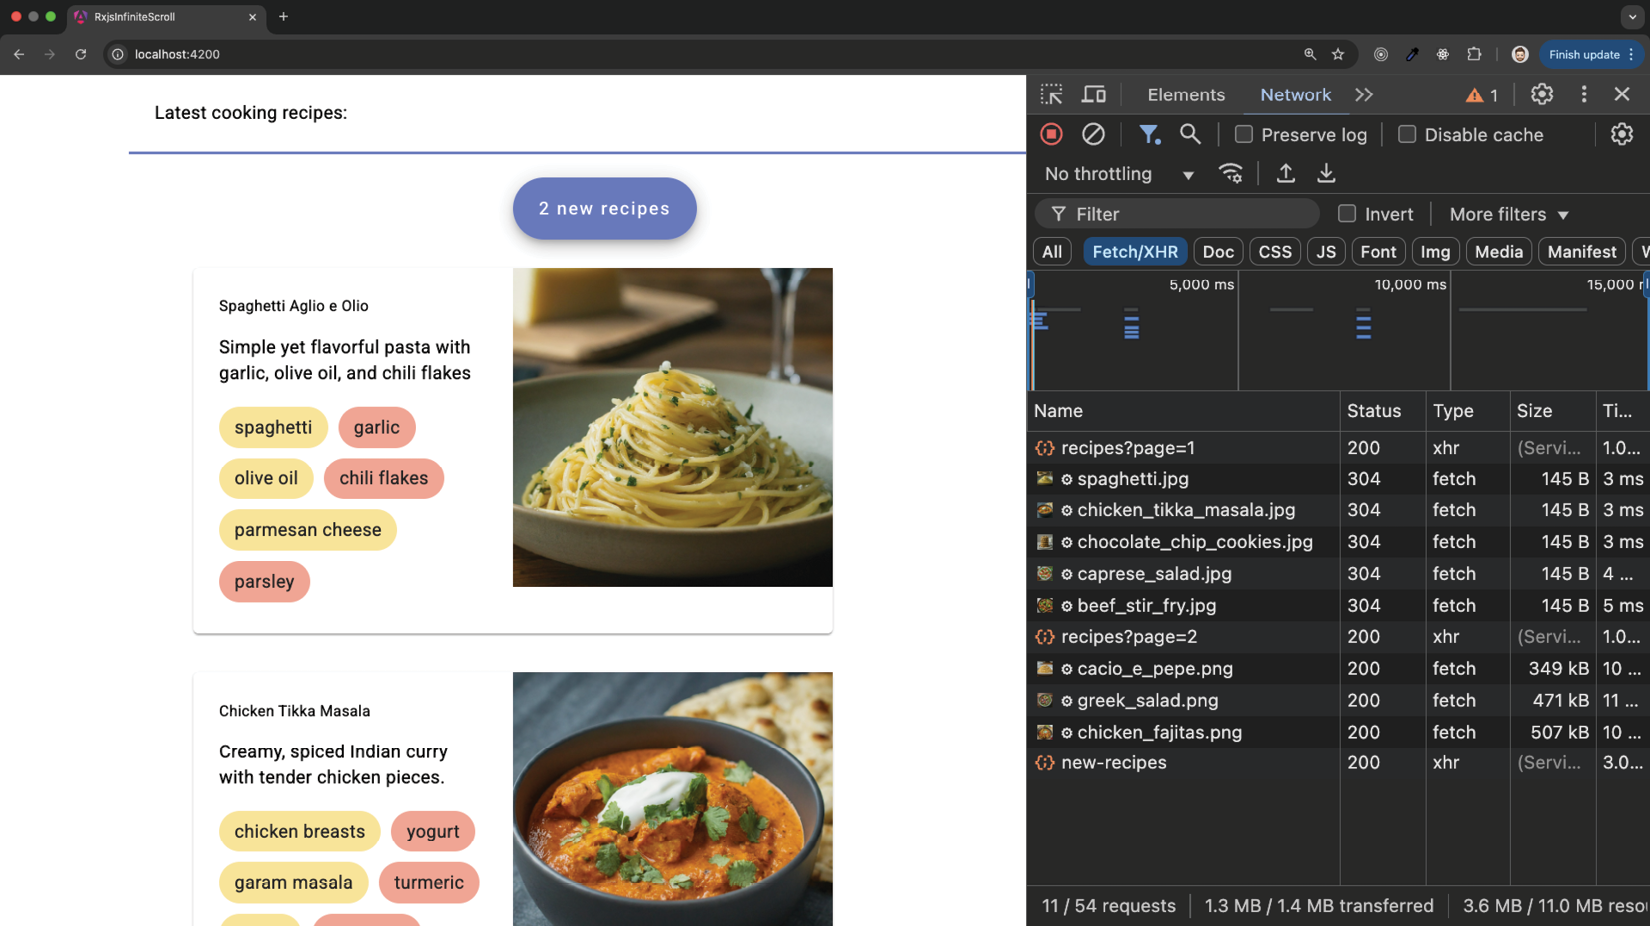Check the Invert filter checkbox

[x=1346, y=213]
